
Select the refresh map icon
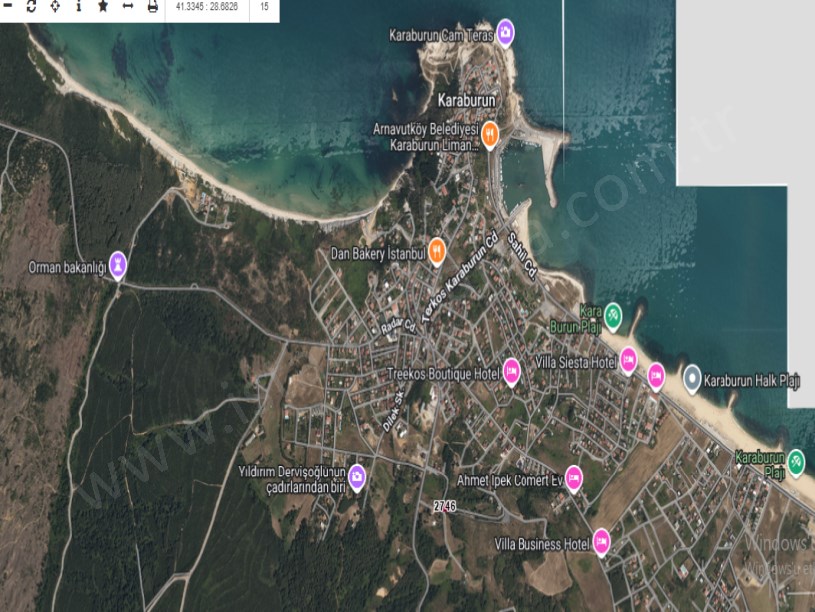pos(30,8)
